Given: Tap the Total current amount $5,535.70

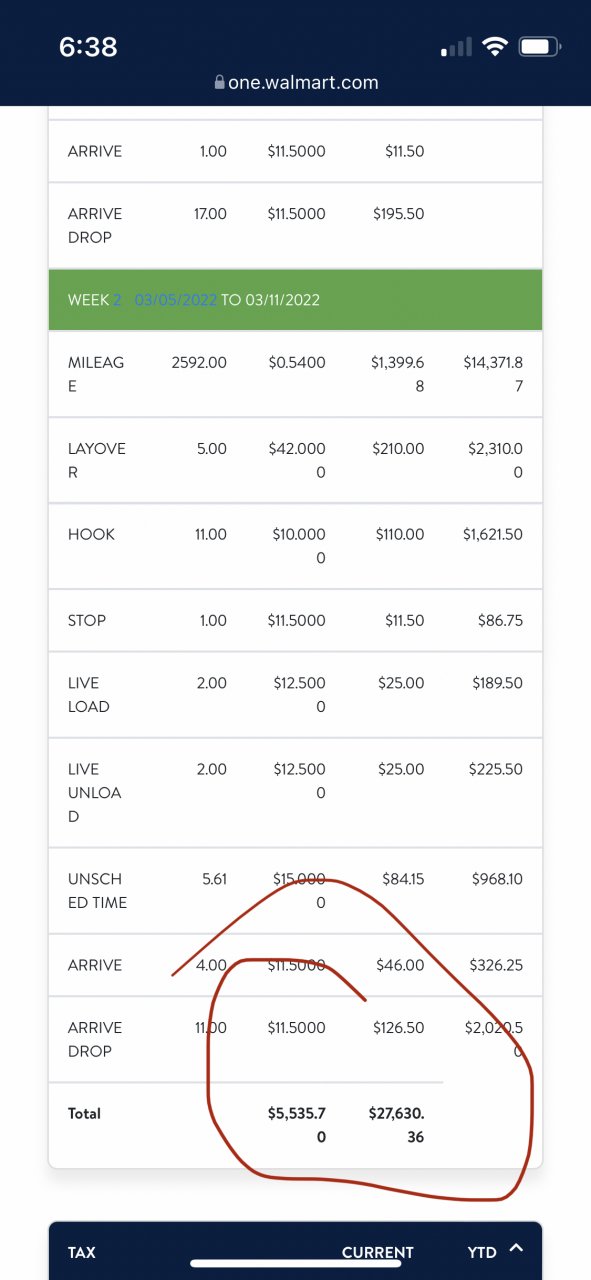Looking at the screenshot, I should (x=296, y=1124).
